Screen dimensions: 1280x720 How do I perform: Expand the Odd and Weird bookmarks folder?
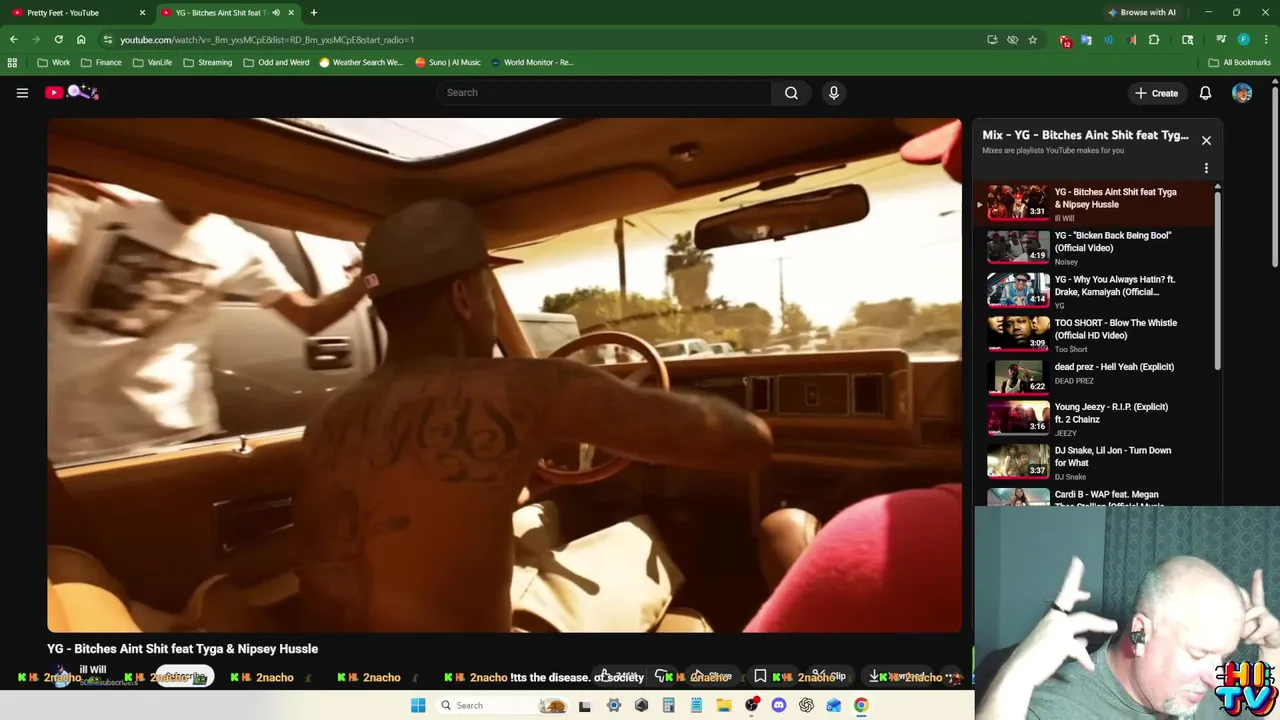pos(276,62)
